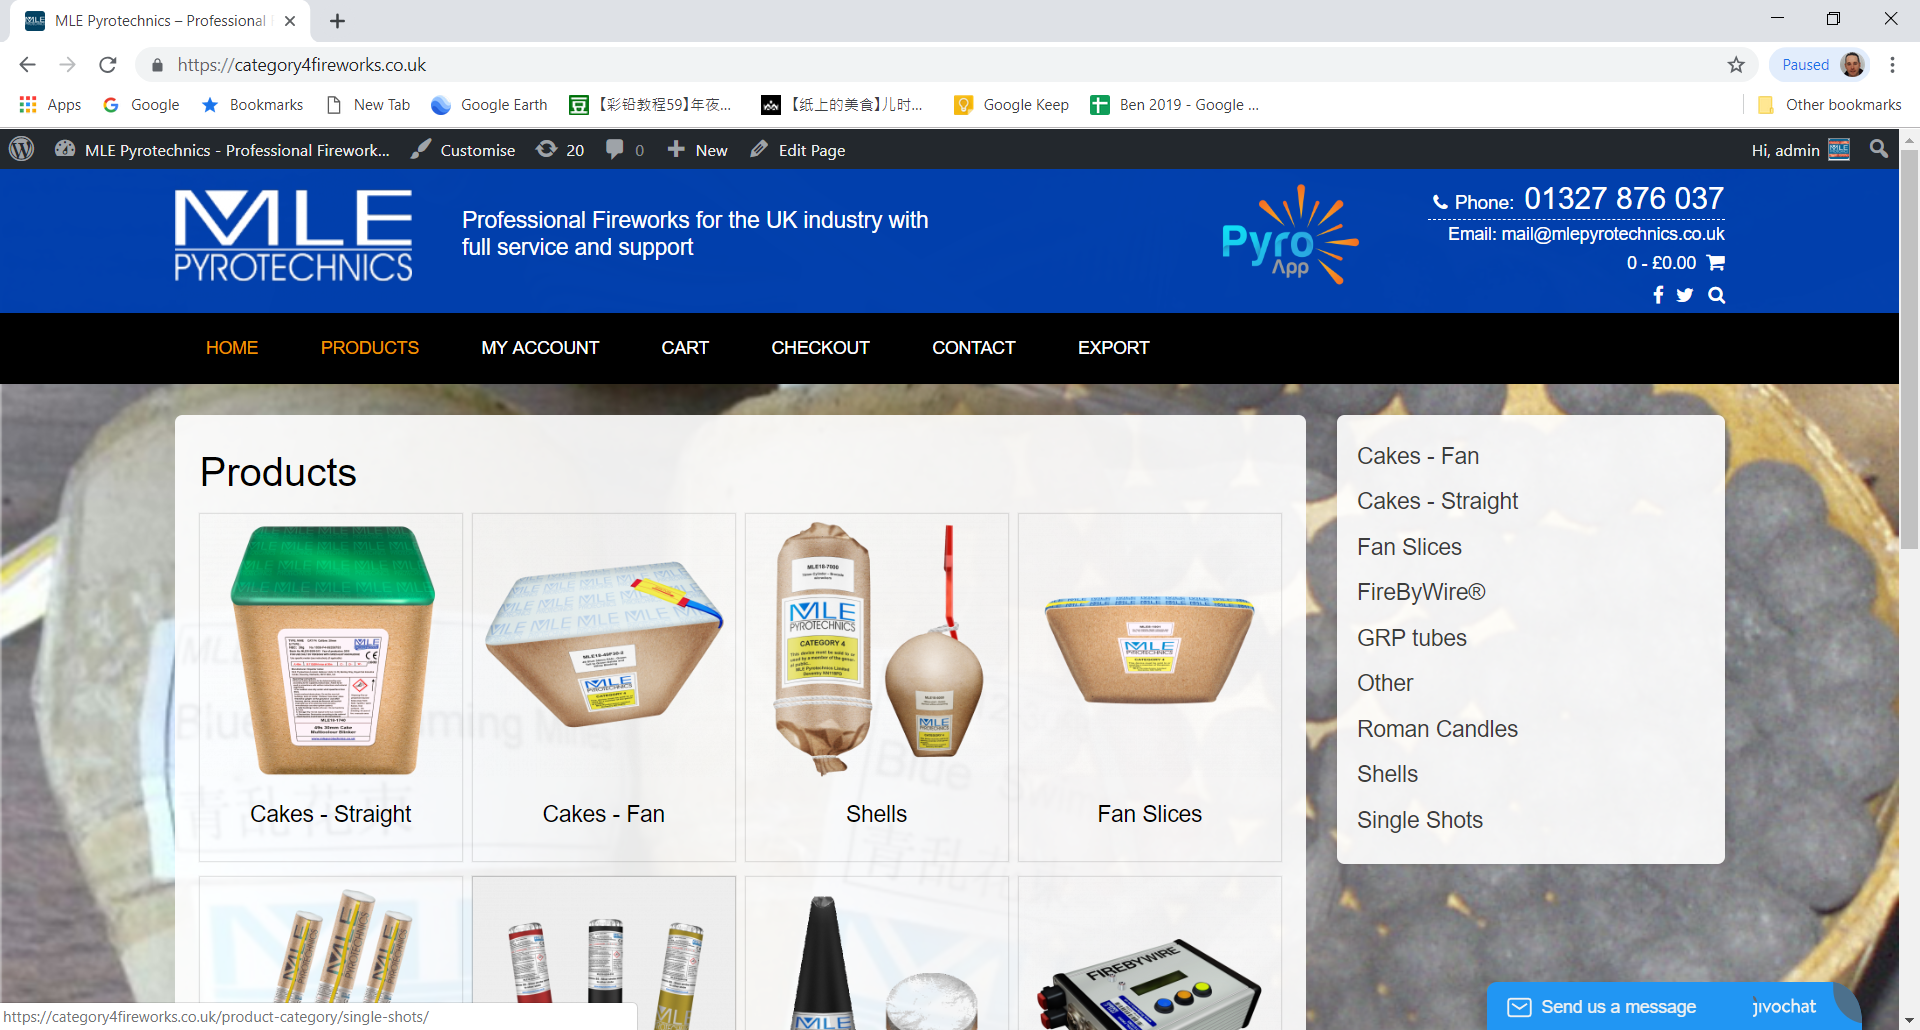Expand the New content menu

click(697, 150)
